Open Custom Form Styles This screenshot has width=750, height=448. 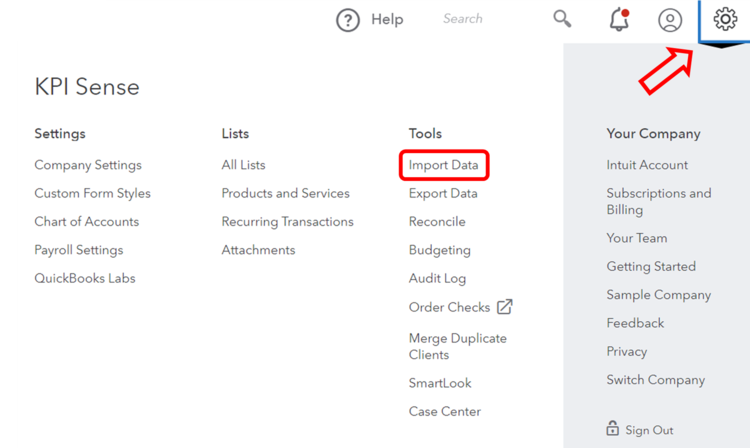click(x=92, y=193)
